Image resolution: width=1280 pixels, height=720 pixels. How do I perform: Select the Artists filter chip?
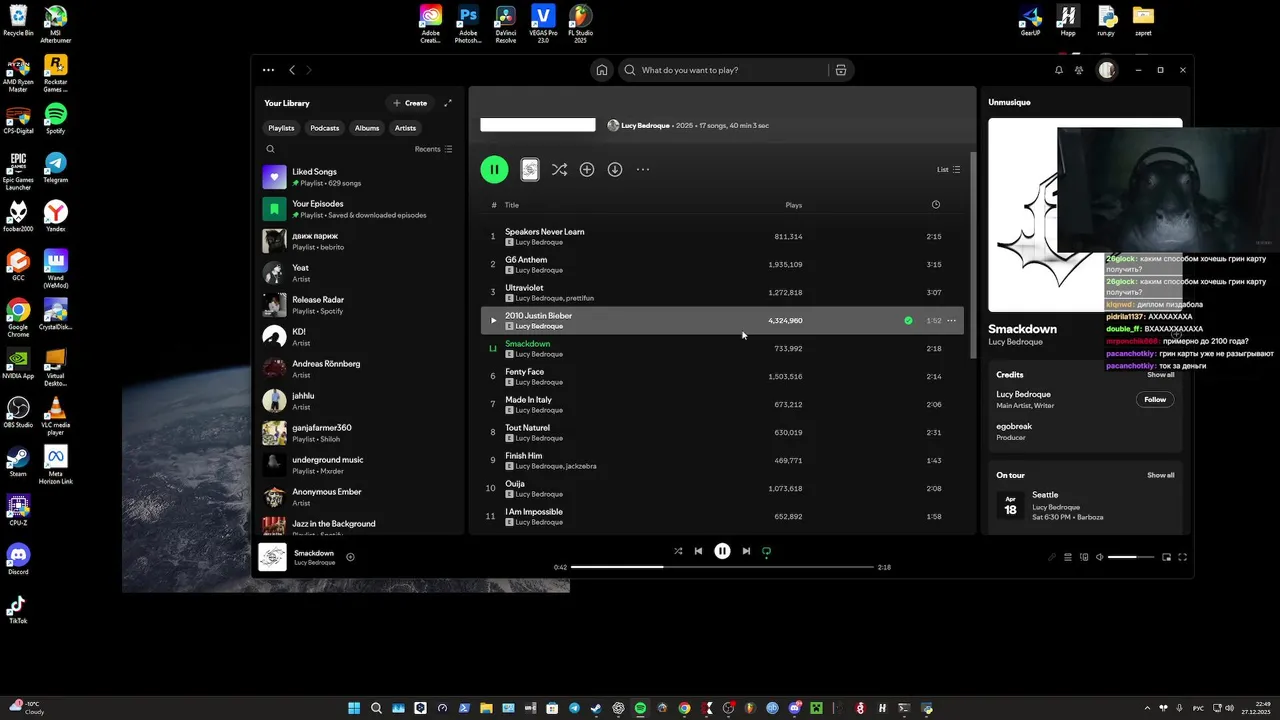[405, 128]
